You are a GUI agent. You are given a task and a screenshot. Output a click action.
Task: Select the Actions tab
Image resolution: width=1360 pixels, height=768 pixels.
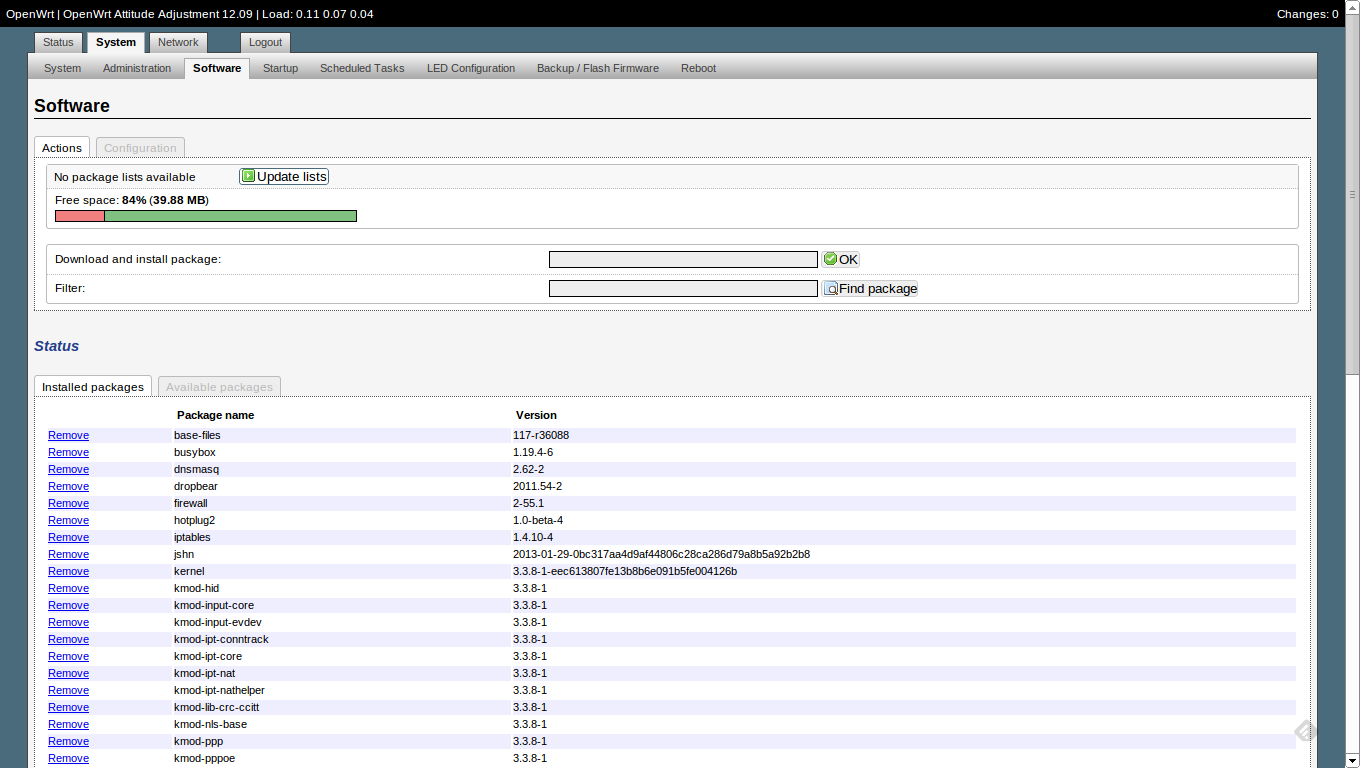tap(62, 148)
